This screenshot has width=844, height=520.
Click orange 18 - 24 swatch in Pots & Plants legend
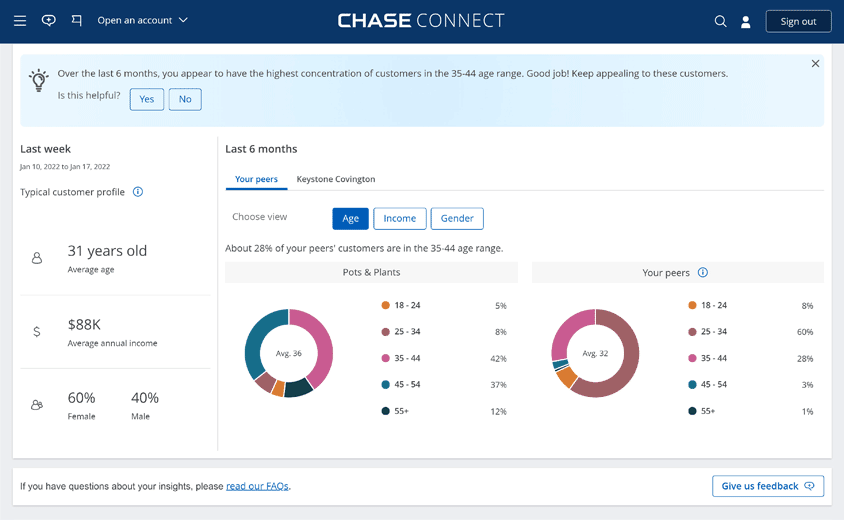click(x=385, y=305)
